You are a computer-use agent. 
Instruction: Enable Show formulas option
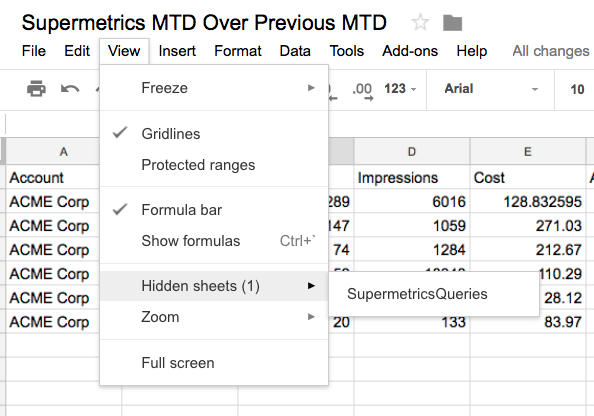coord(214,241)
